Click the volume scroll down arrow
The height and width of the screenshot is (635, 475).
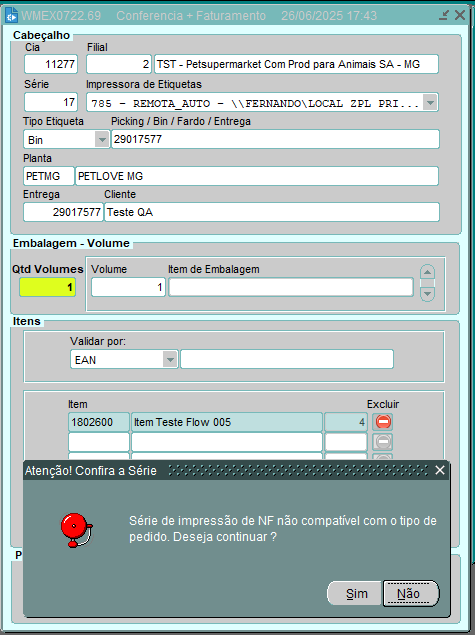427,294
